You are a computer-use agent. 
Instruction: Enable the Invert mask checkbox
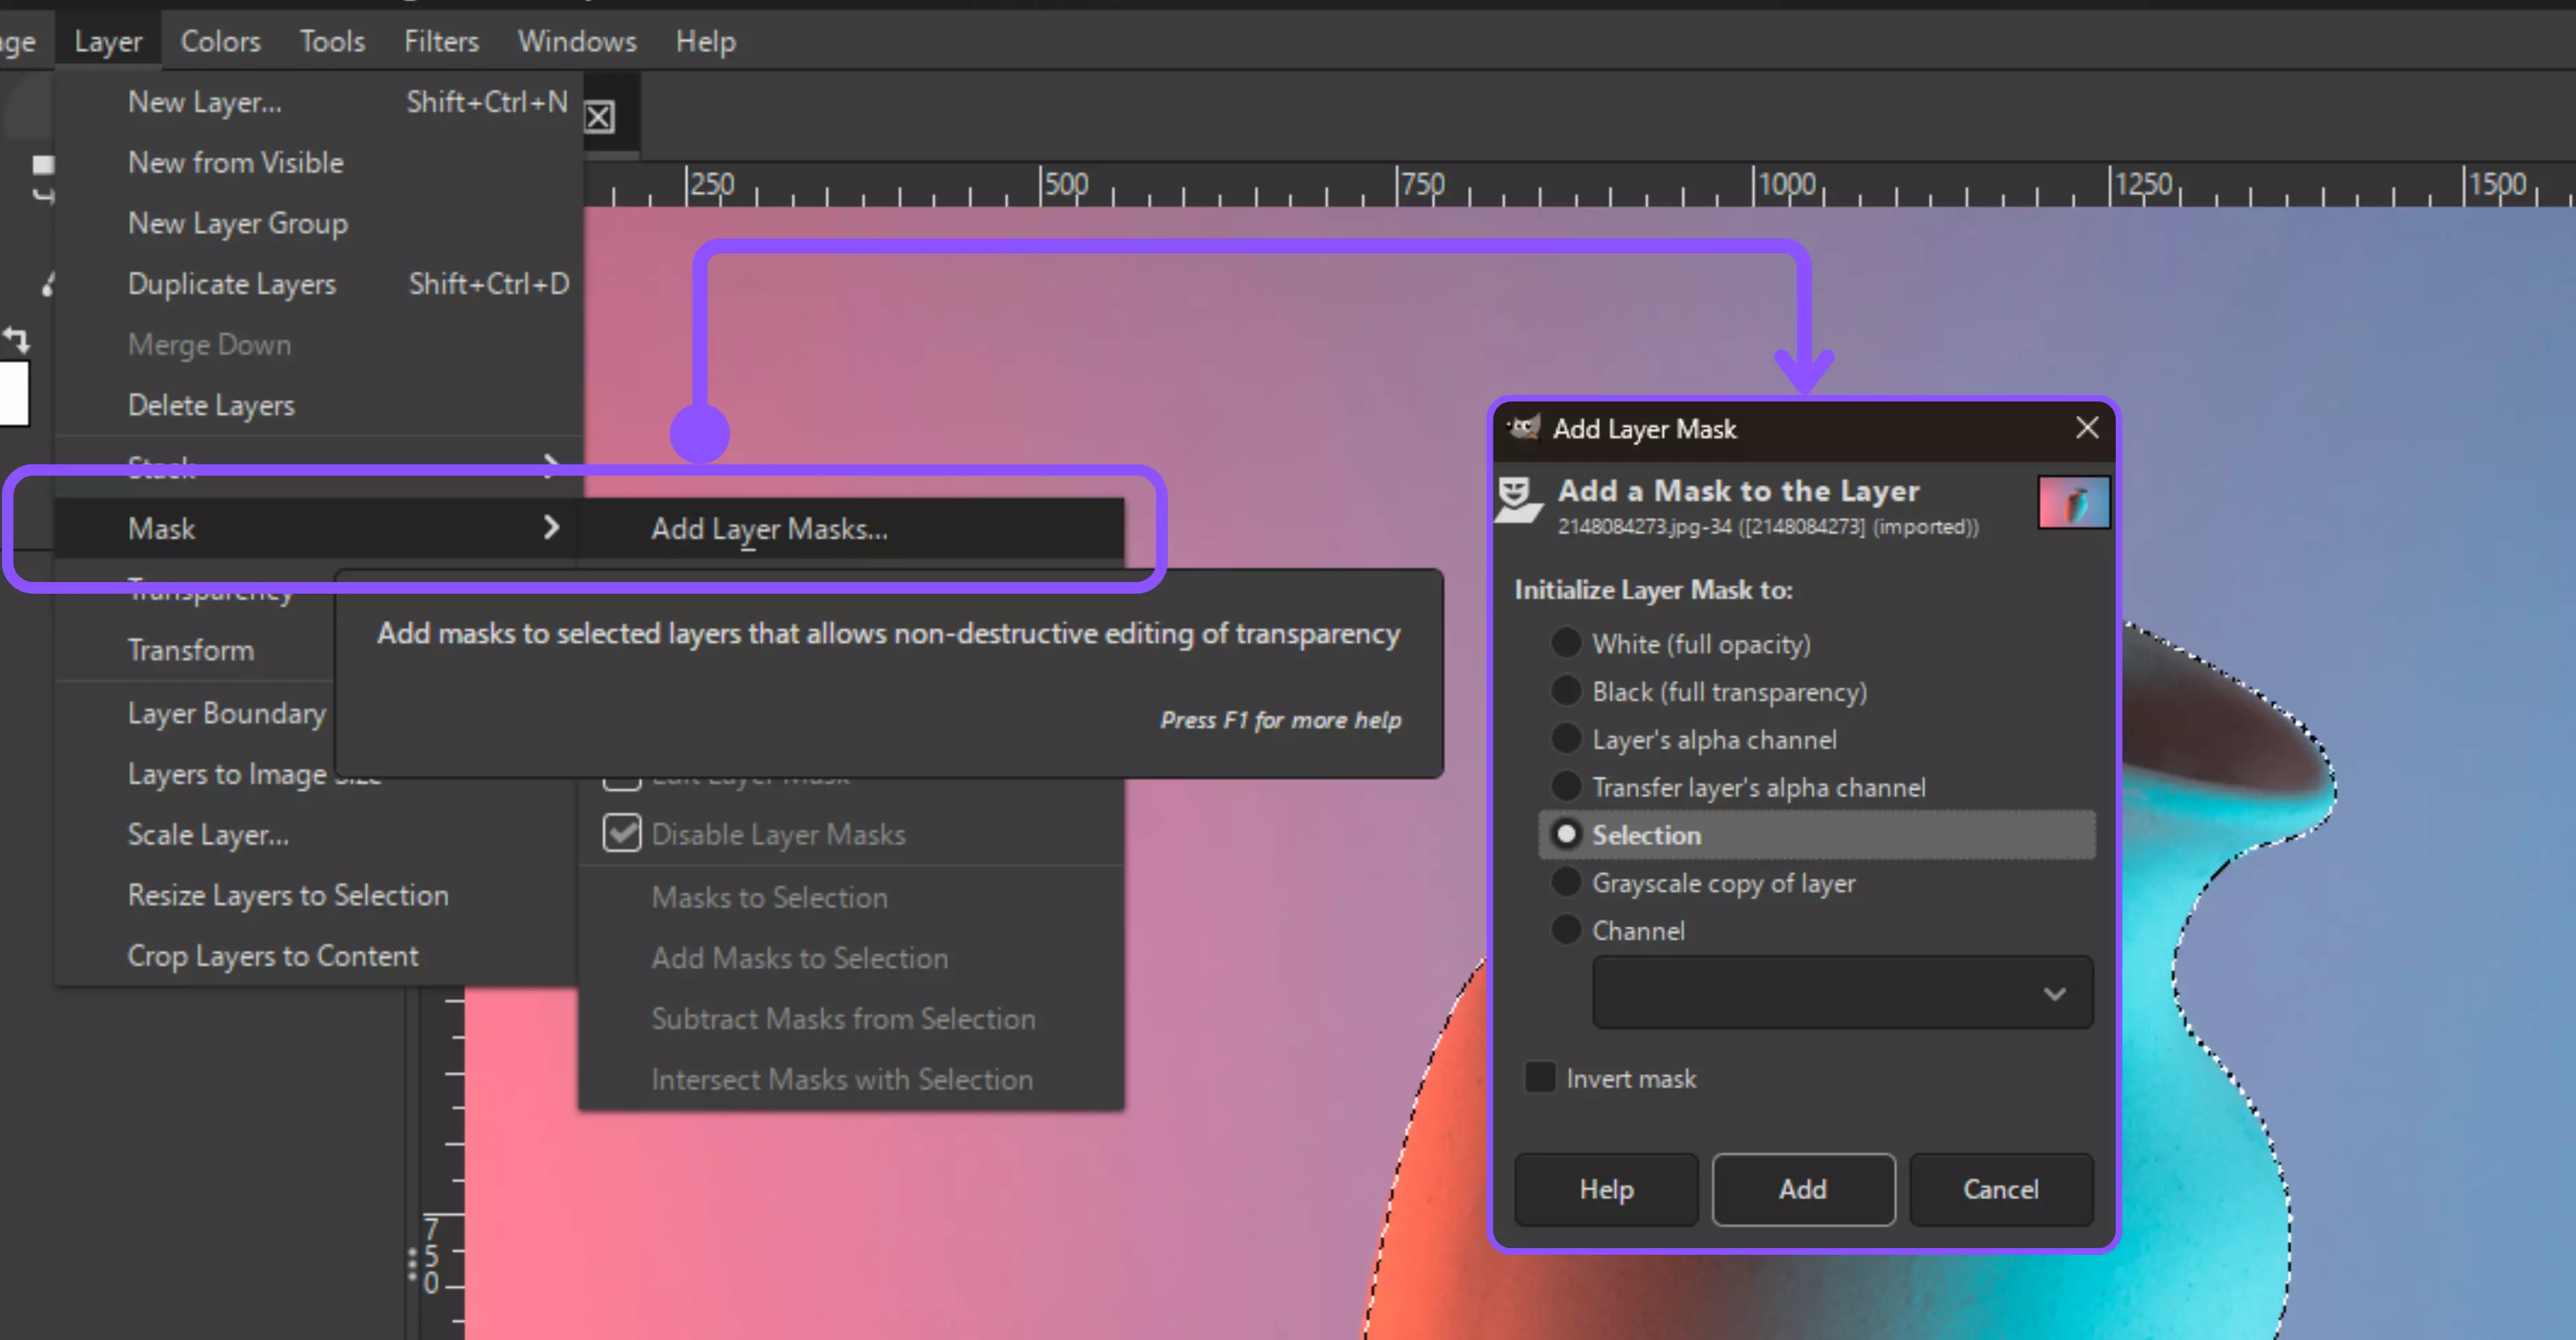click(1540, 1078)
